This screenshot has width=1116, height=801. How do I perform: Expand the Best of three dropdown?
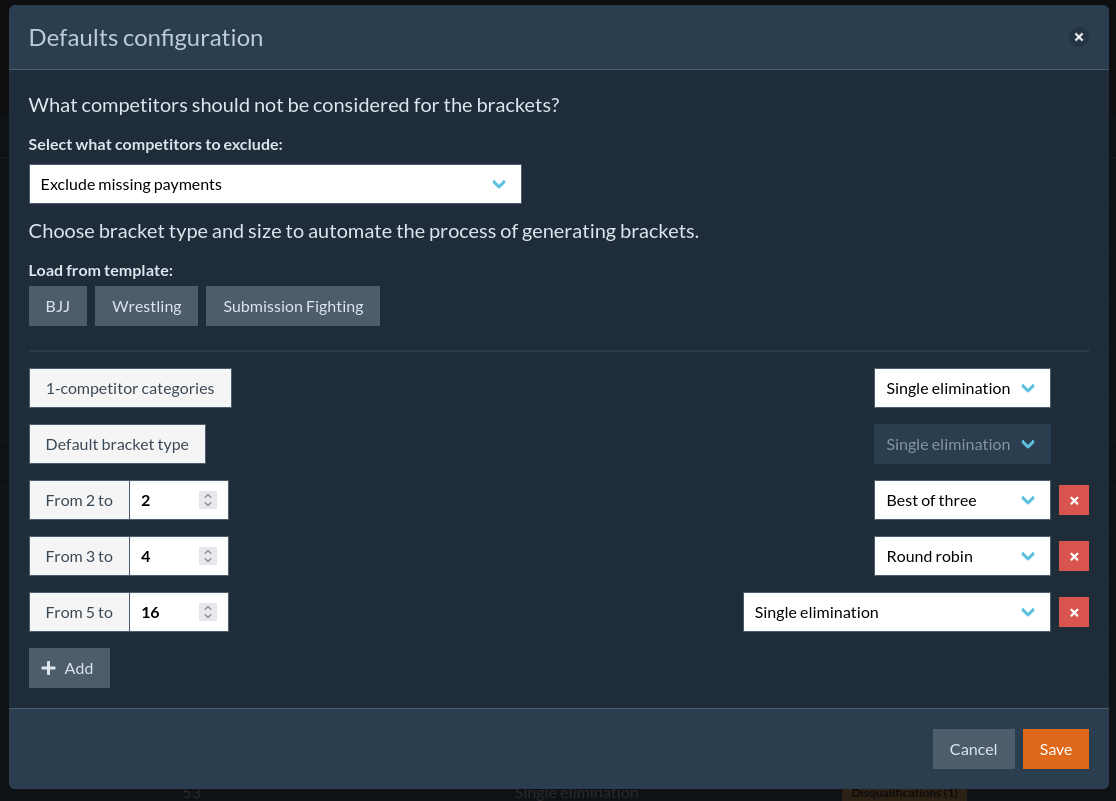click(961, 500)
